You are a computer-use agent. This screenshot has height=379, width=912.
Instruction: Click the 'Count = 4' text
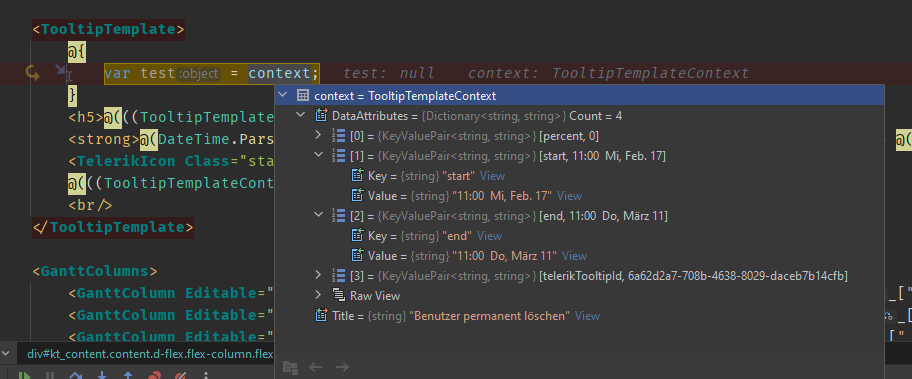pyautogui.click(x=596, y=116)
